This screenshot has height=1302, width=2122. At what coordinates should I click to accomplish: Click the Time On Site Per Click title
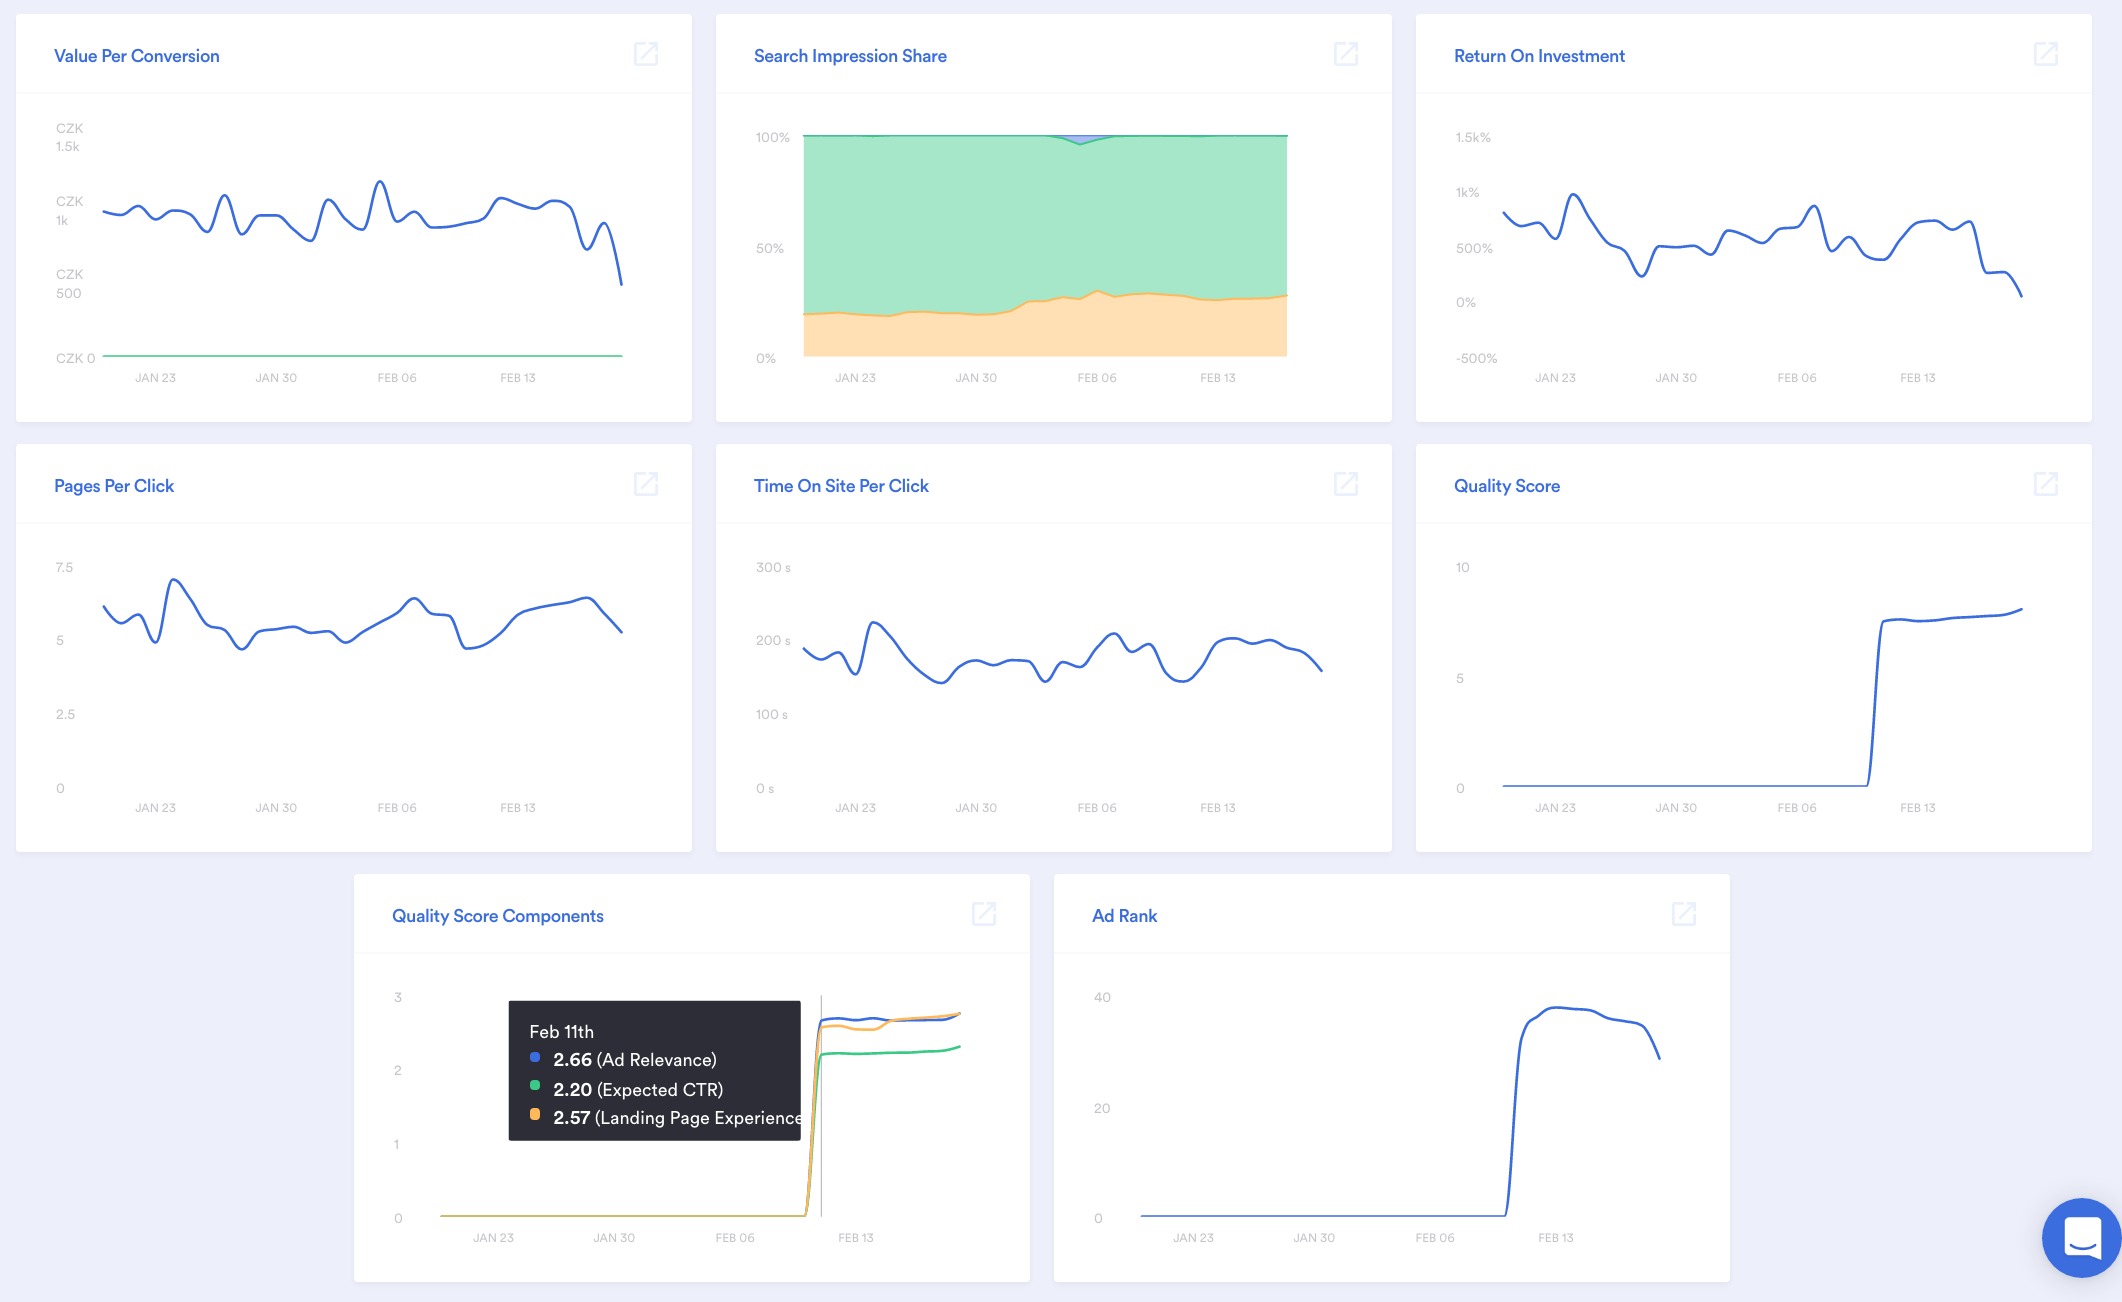[x=841, y=486]
